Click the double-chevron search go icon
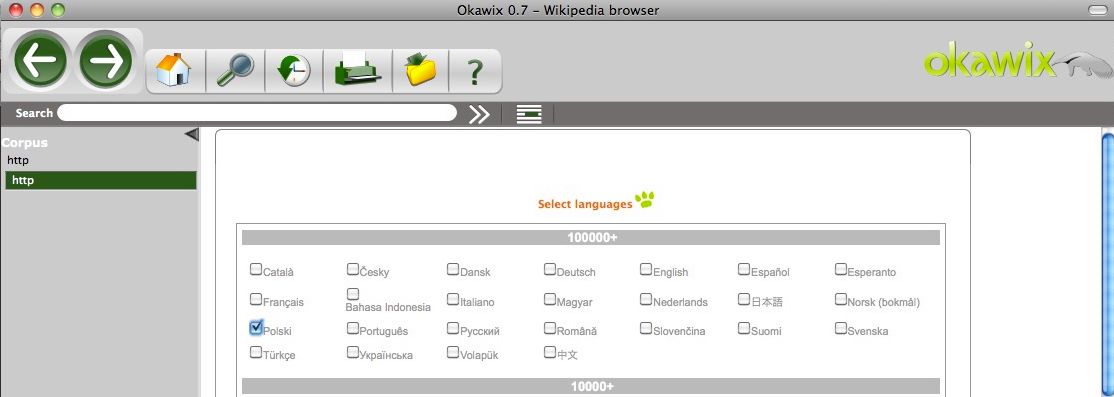1114x397 pixels. 480,114
